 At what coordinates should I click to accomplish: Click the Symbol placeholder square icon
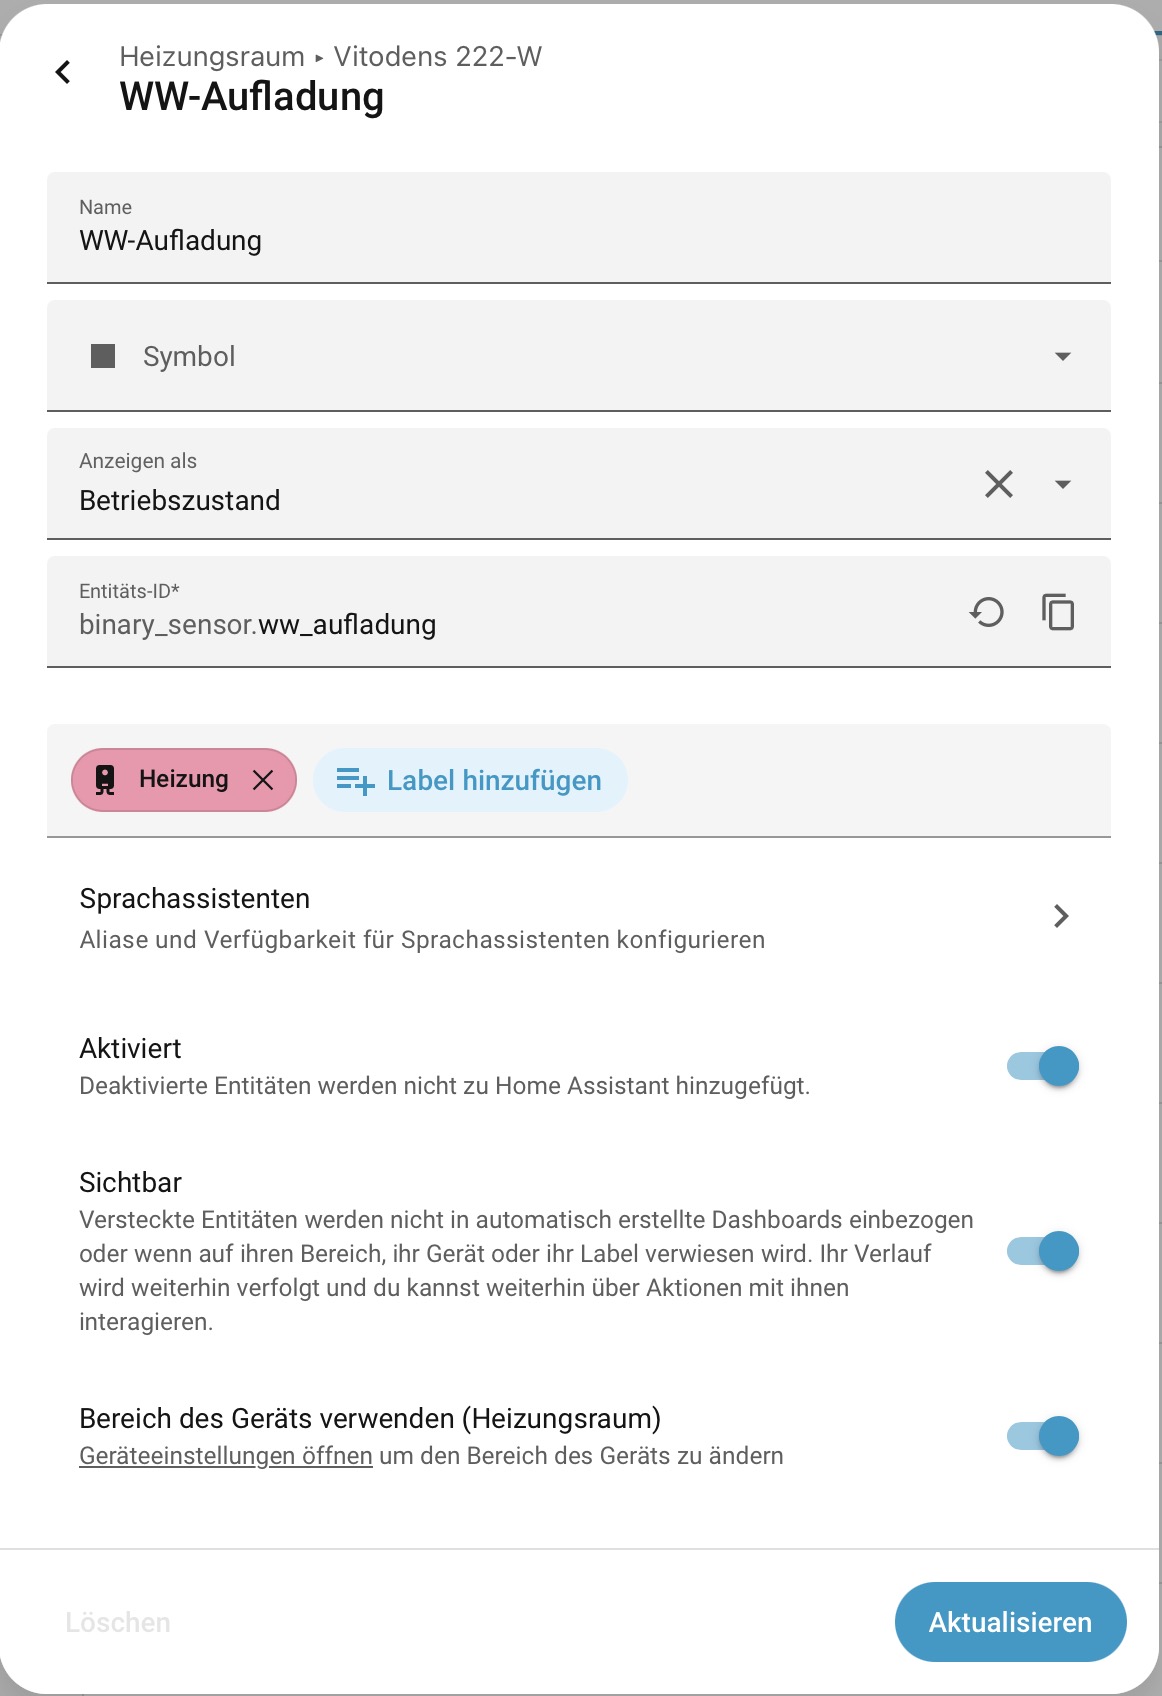click(x=103, y=356)
